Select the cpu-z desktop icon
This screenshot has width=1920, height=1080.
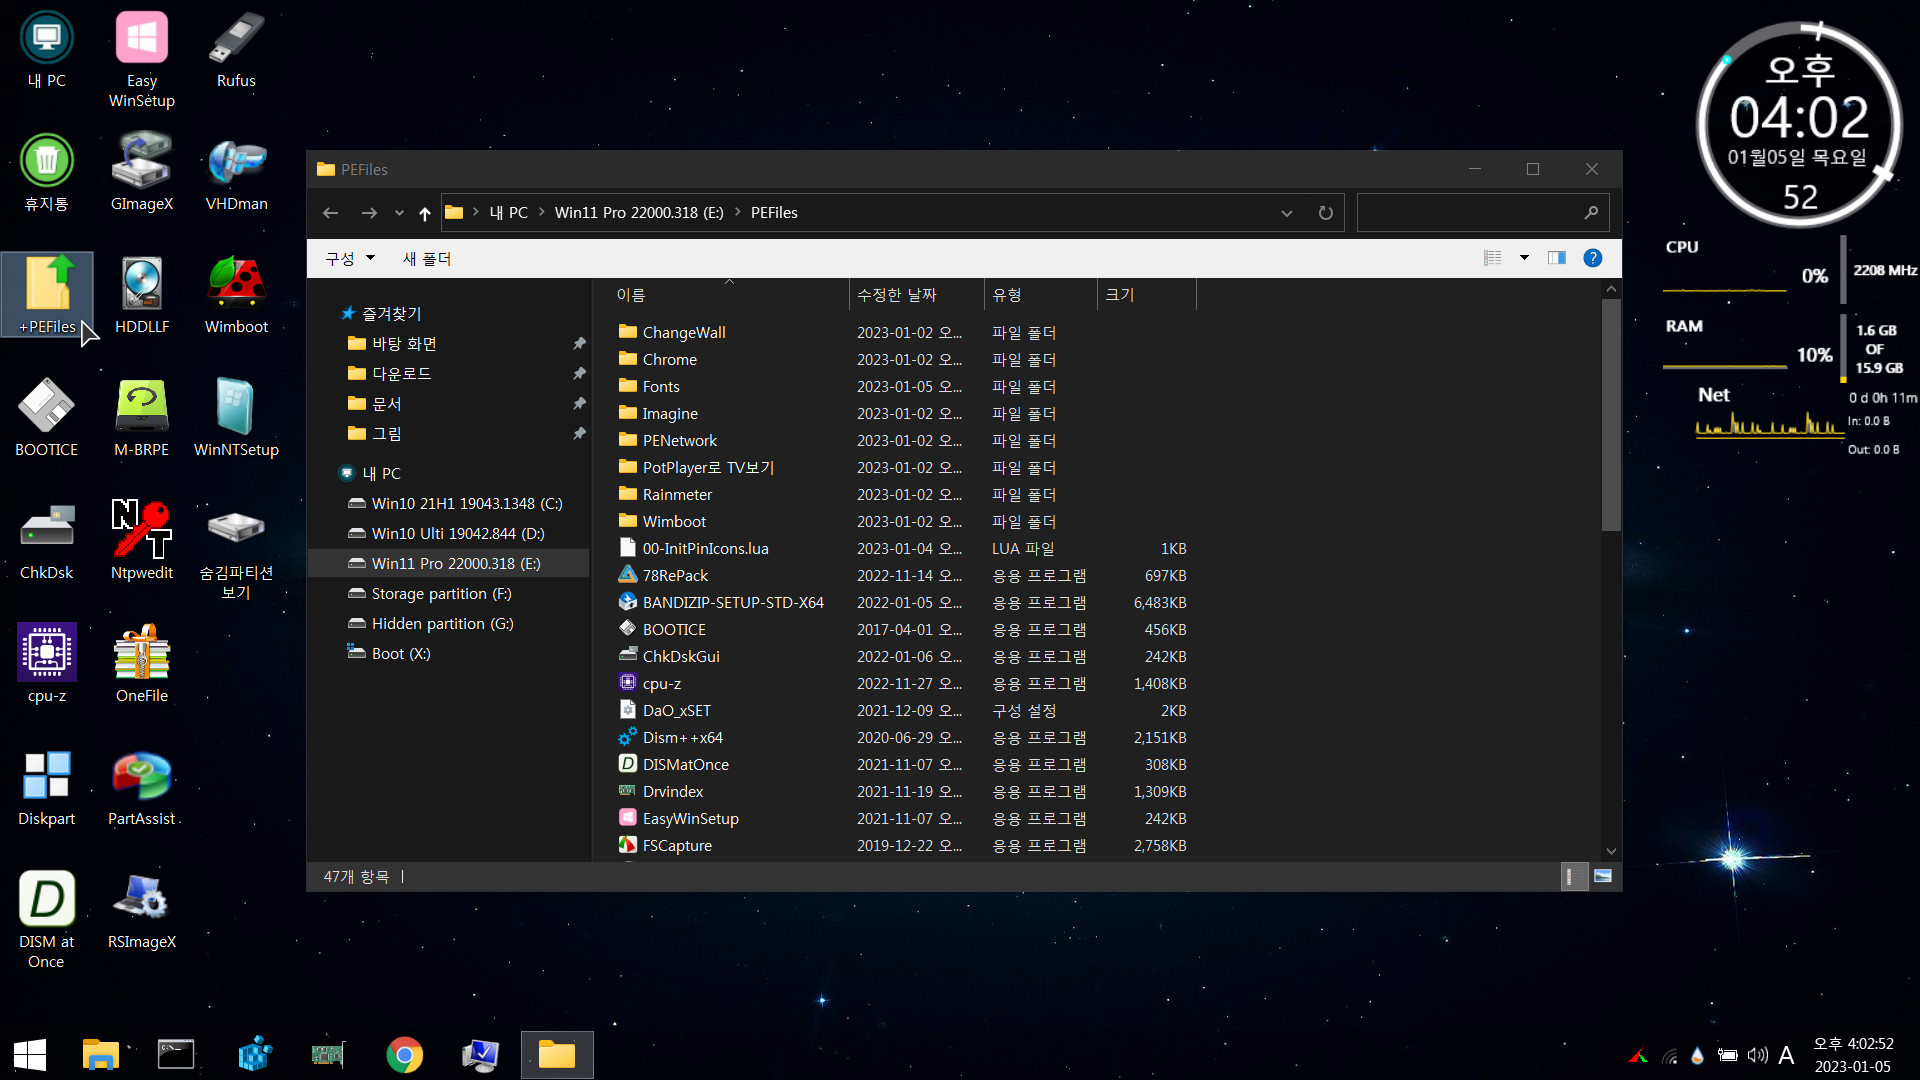[46, 665]
